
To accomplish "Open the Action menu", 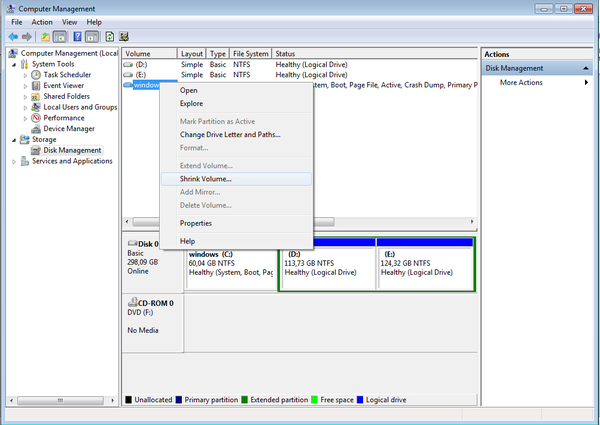I will click(x=42, y=22).
